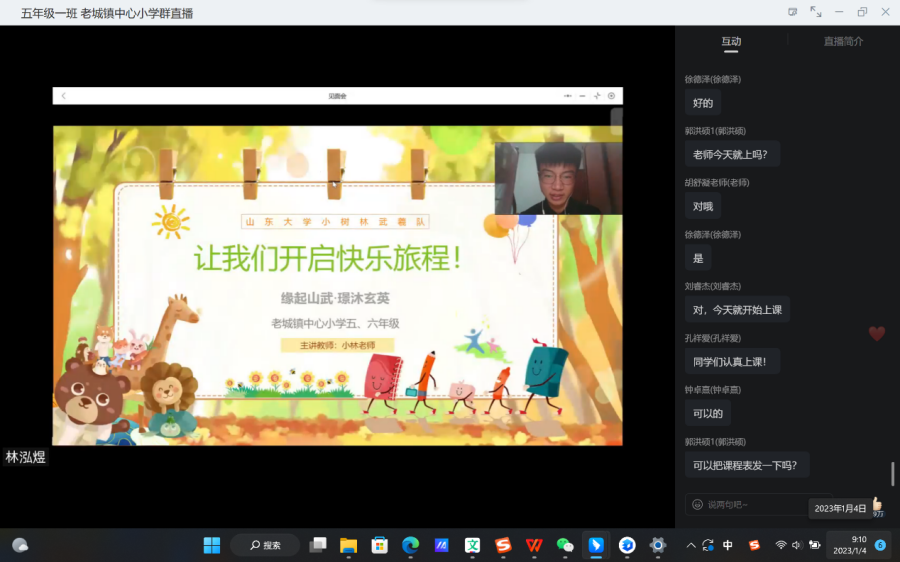Open the clock and date flyout
Viewport: 900px width, 562px height.
point(849,545)
